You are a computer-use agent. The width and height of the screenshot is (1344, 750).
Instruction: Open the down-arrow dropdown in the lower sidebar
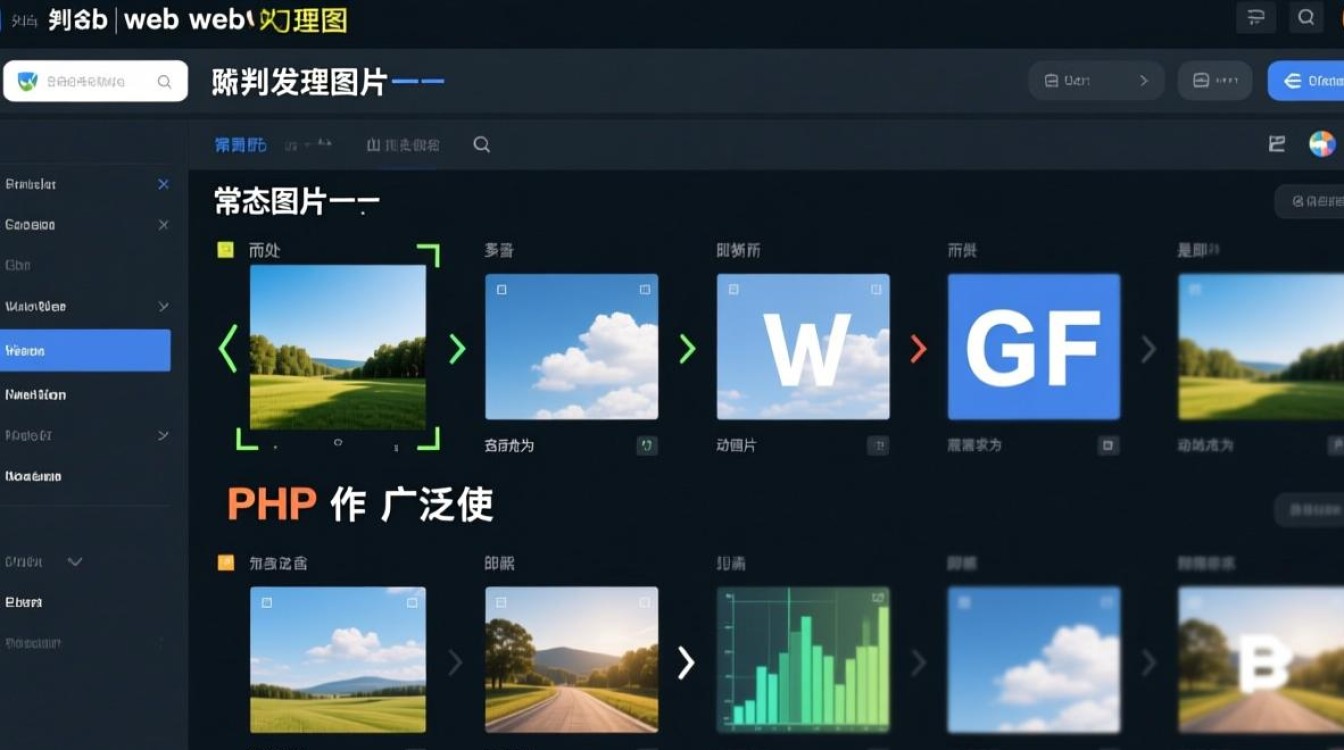click(x=75, y=562)
